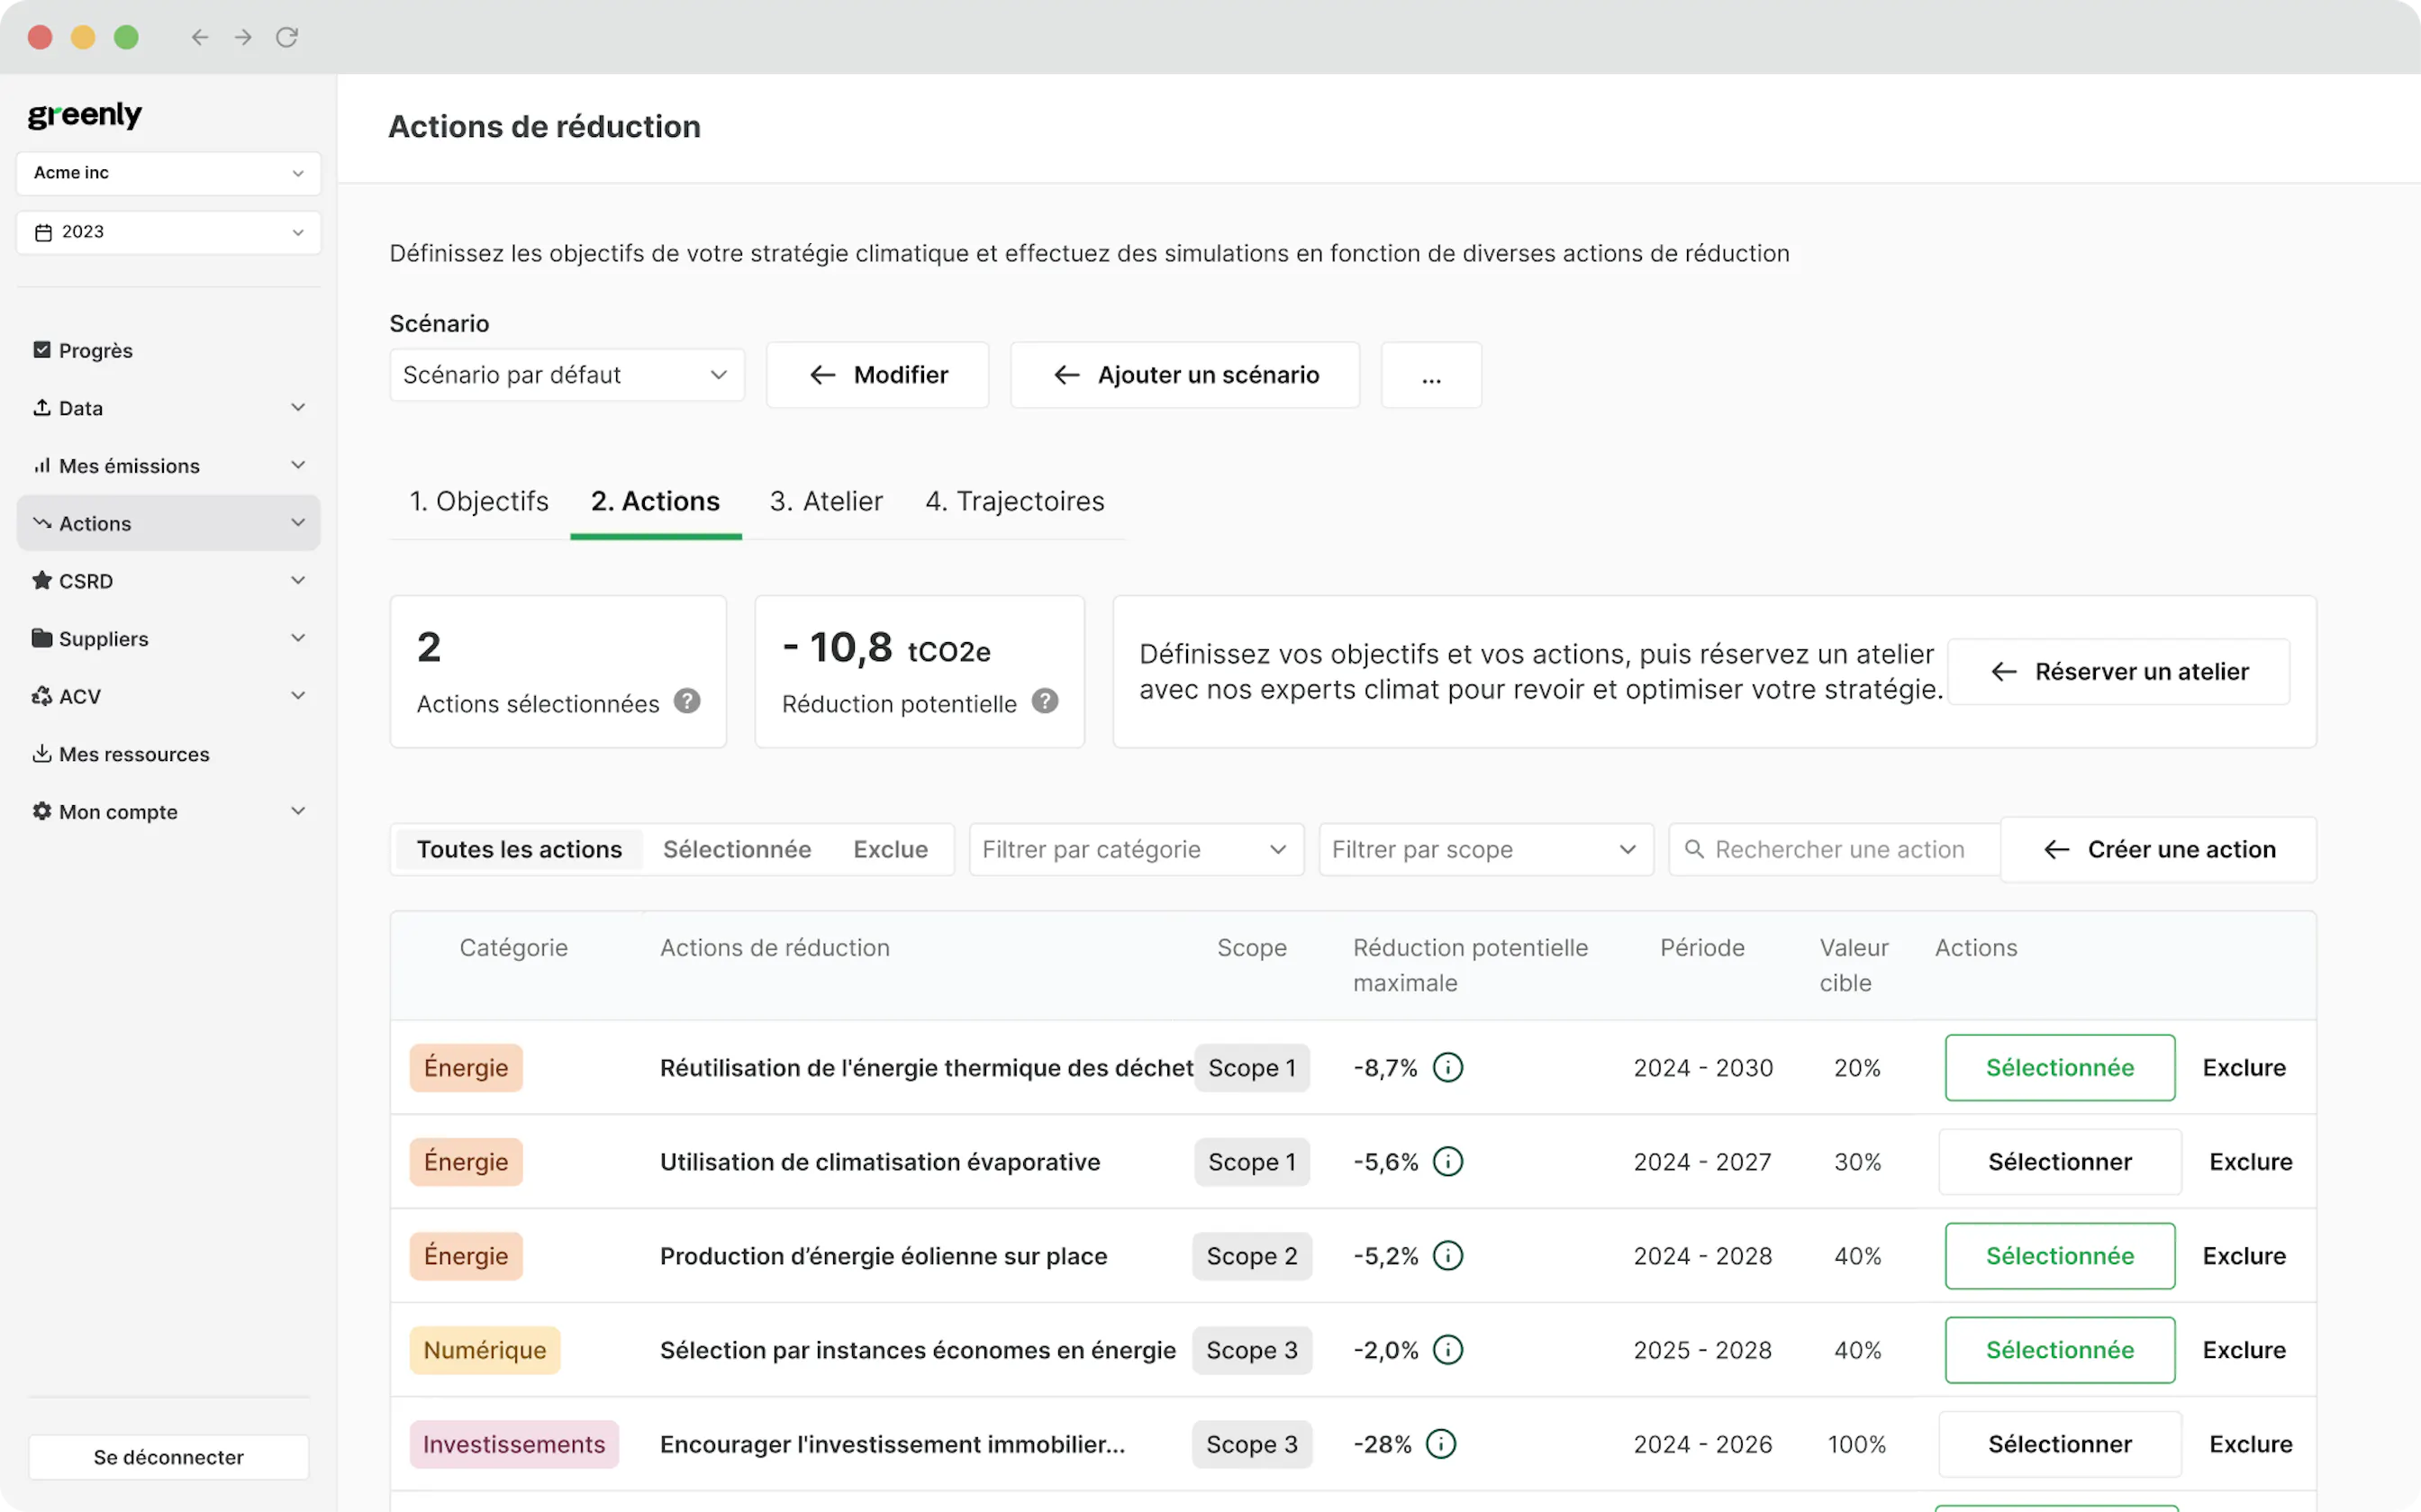Open the Scénario par défaut dropdown
This screenshot has height=1512, width=2421.
coord(567,375)
